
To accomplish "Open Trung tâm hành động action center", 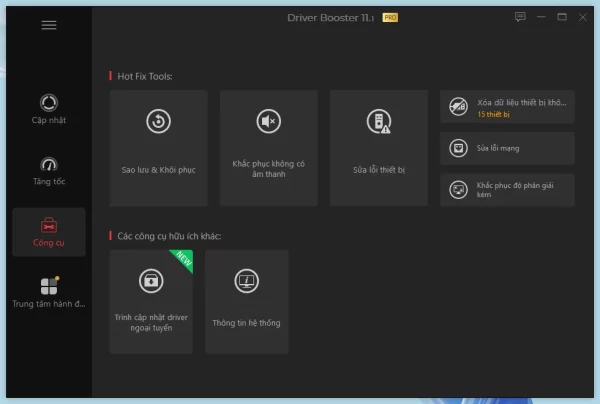I will pos(49,292).
